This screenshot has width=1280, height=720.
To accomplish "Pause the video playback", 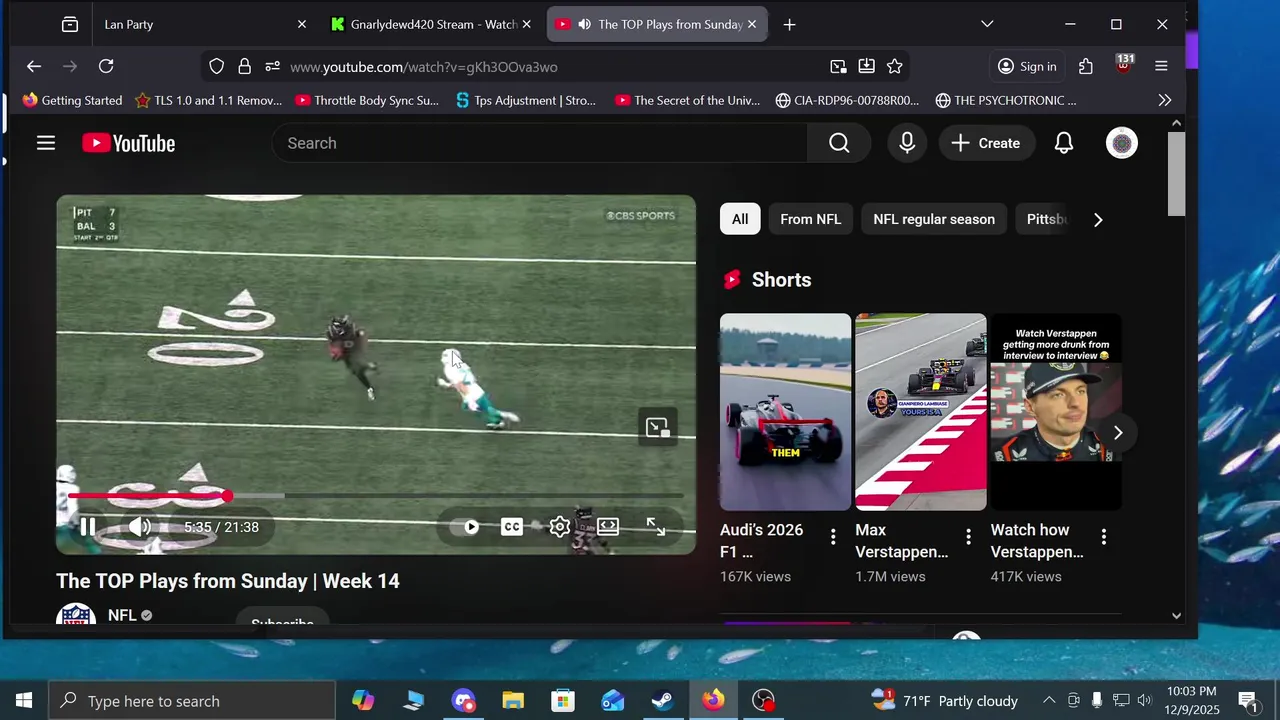I will (88, 527).
